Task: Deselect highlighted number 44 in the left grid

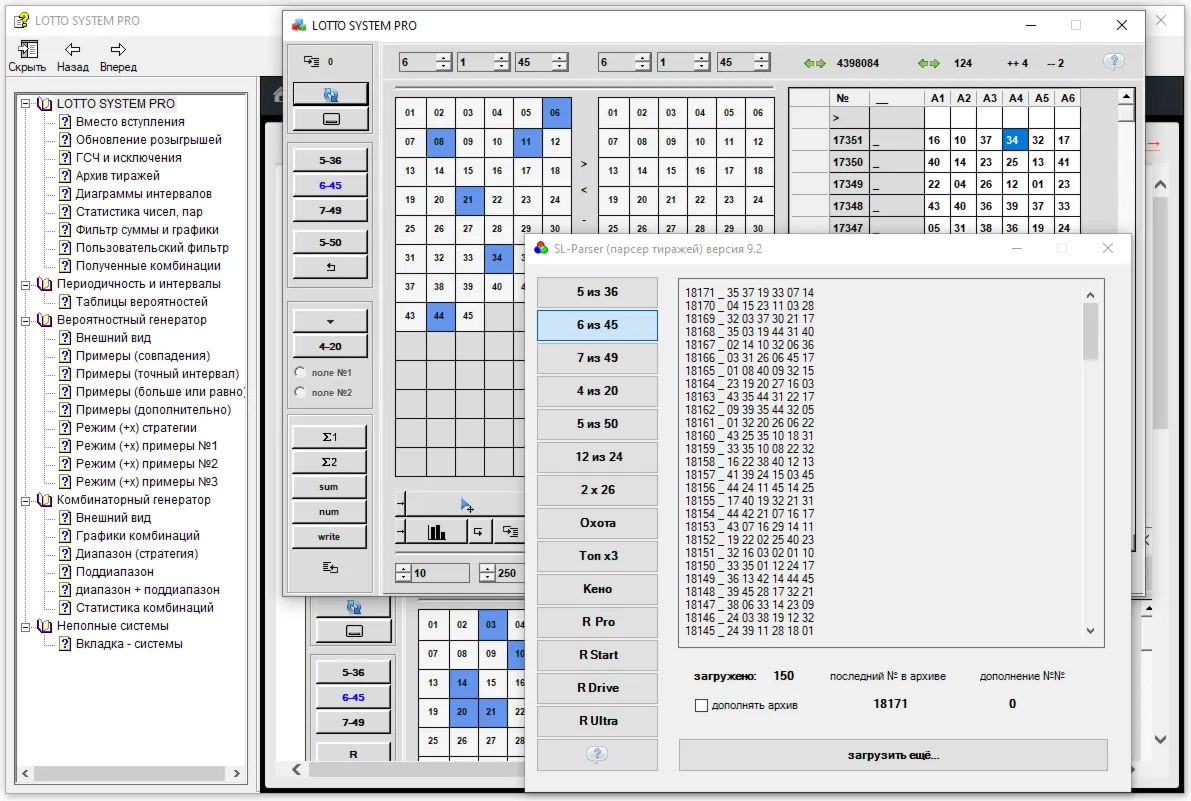Action: [x=439, y=316]
